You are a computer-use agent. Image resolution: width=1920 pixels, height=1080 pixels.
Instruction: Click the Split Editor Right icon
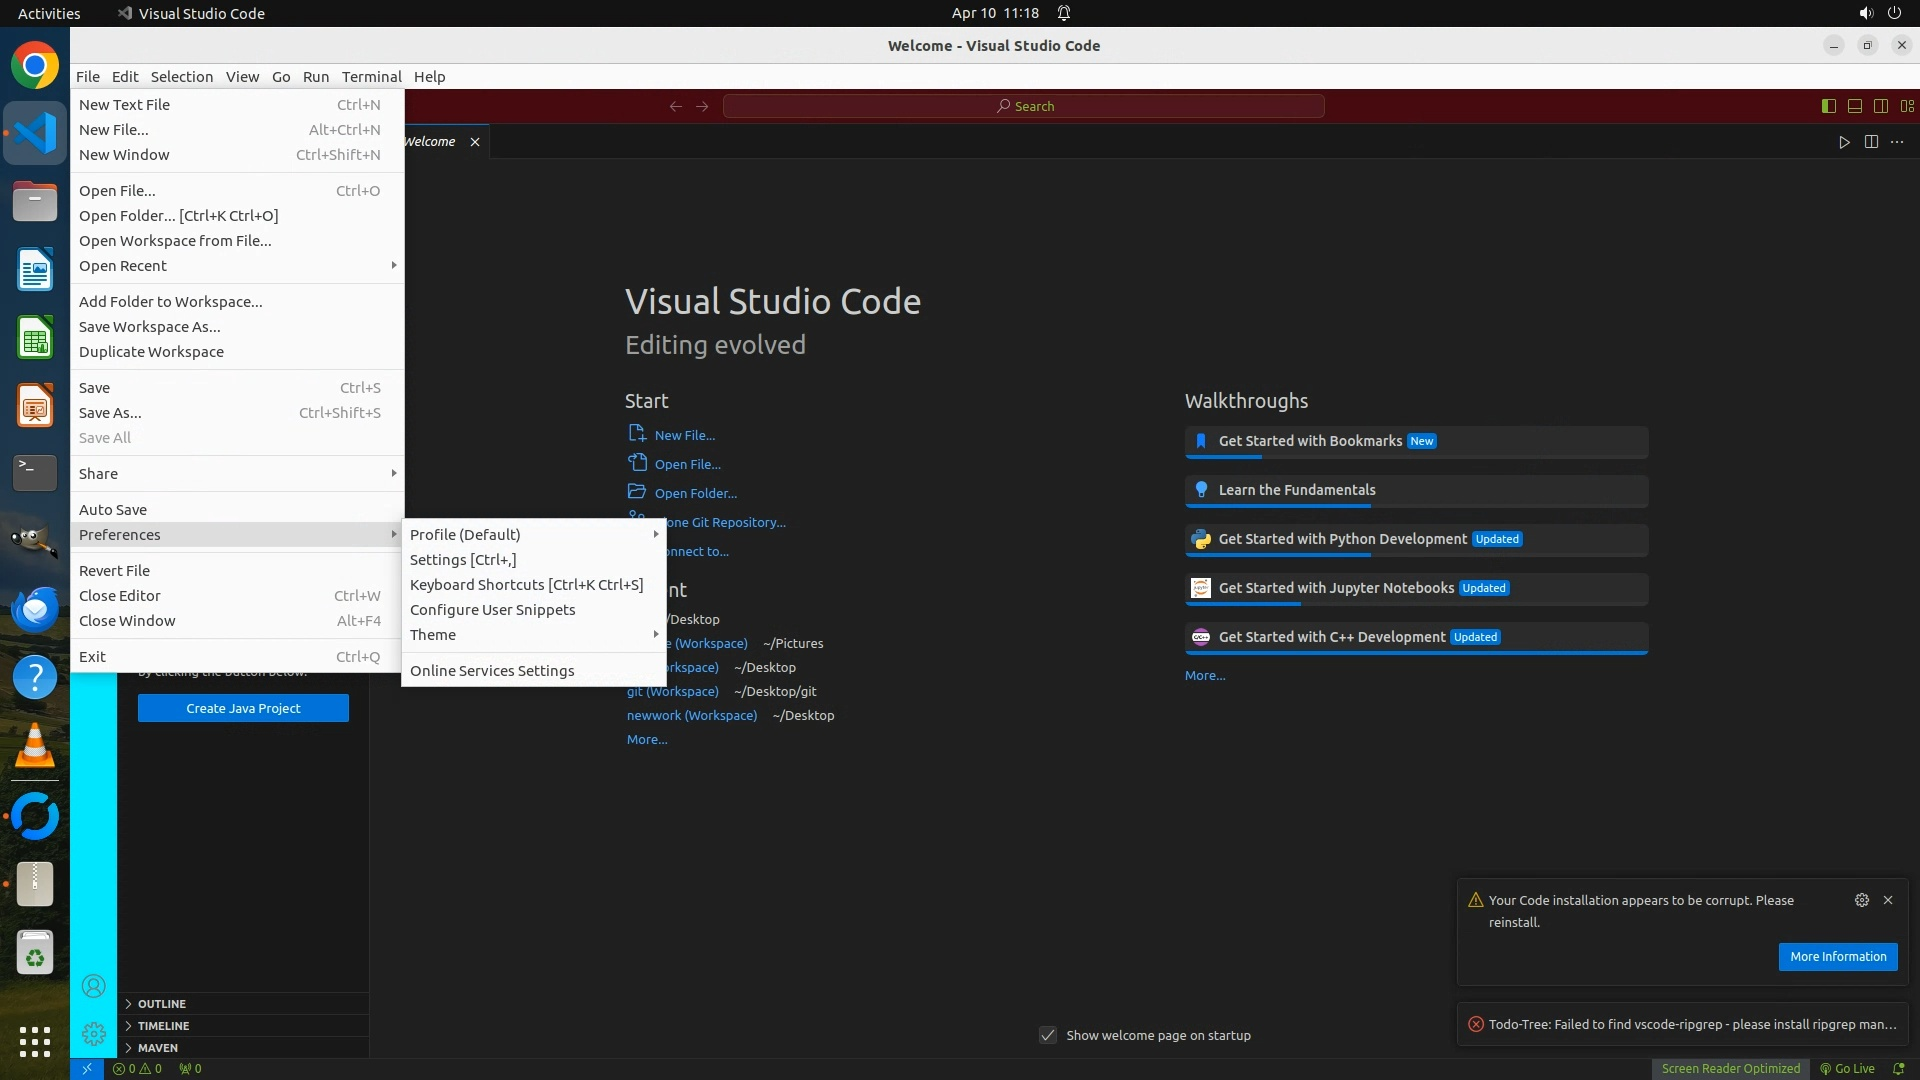tap(1871, 142)
